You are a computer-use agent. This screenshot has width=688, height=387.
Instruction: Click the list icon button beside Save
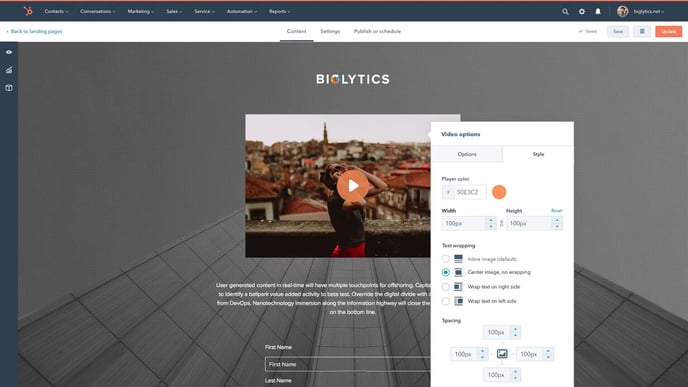tap(642, 32)
